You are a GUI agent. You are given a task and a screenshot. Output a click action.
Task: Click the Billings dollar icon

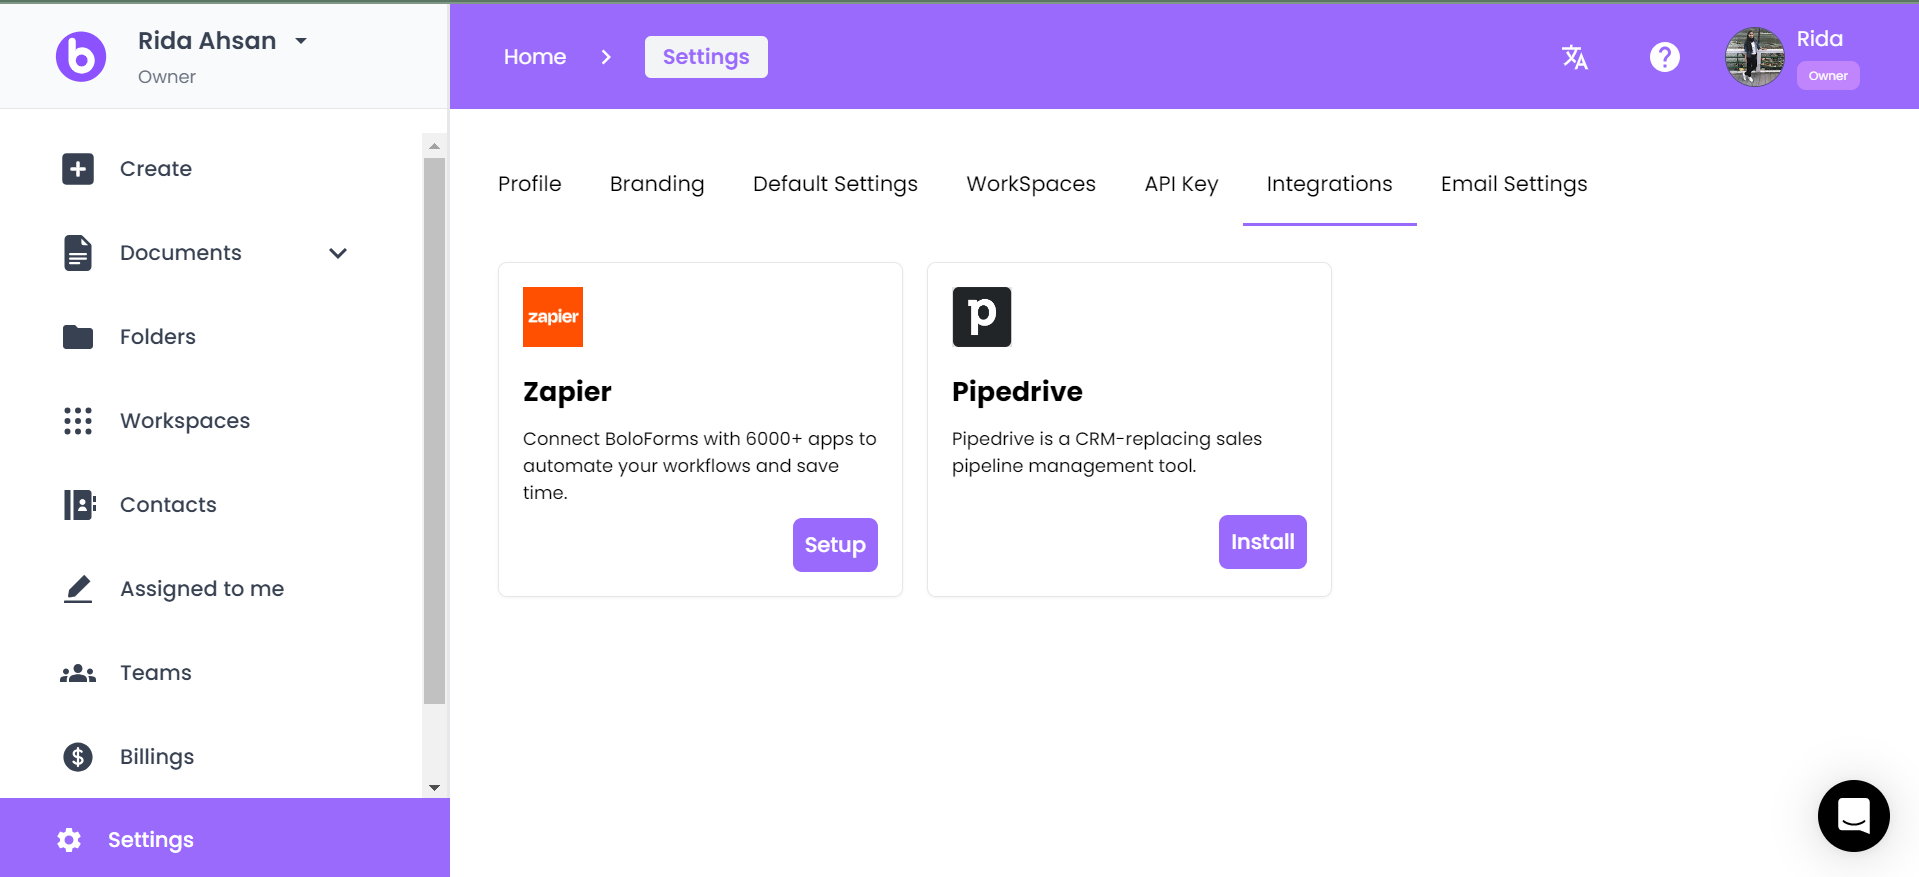[78, 757]
